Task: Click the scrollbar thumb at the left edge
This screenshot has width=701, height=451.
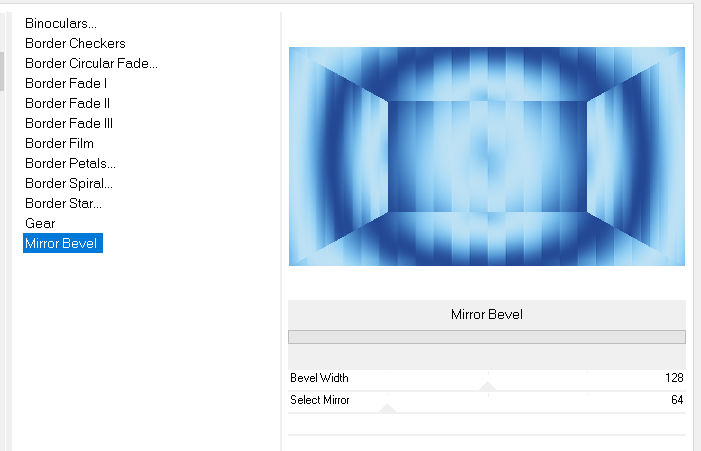Action: click(2, 70)
